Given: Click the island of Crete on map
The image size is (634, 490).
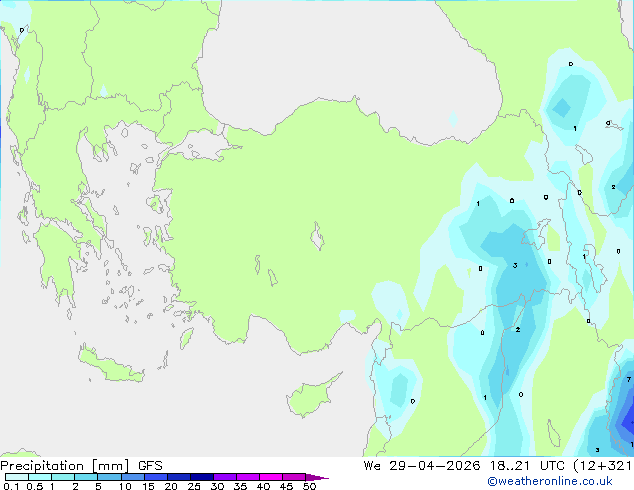Looking at the screenshot, I should point(110,365).
